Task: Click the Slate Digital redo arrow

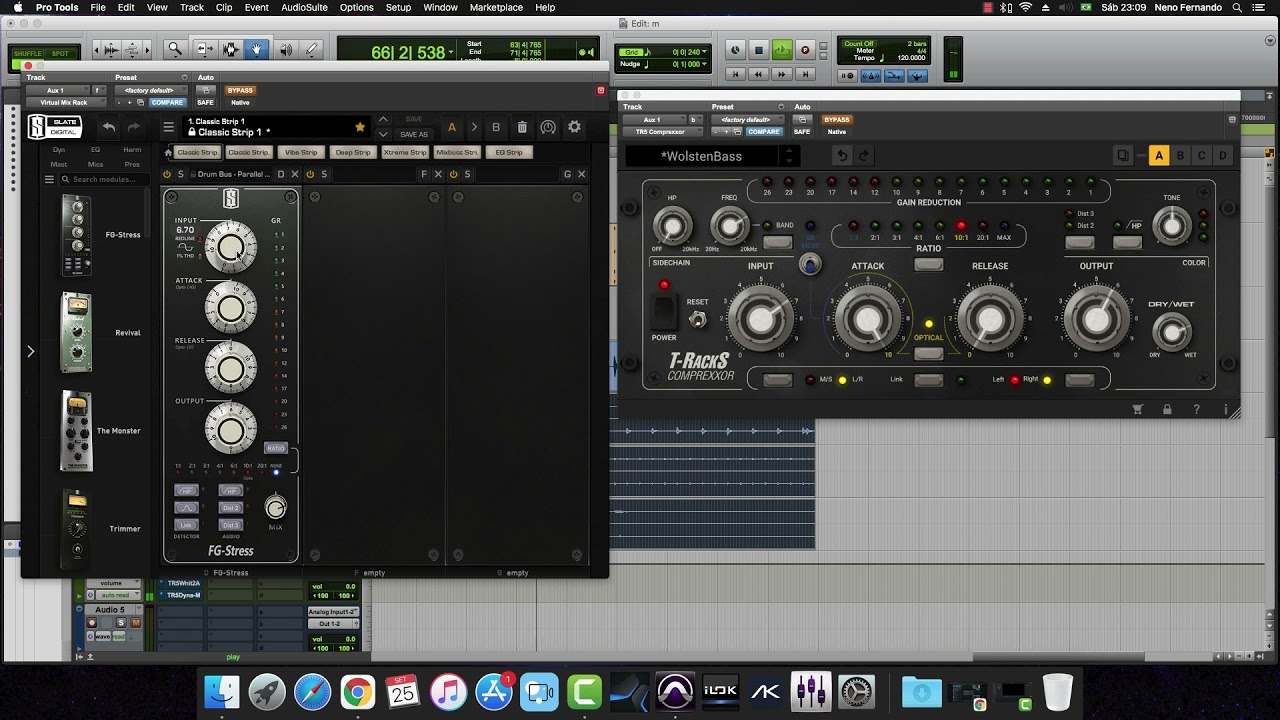Action: pos(133,127)
